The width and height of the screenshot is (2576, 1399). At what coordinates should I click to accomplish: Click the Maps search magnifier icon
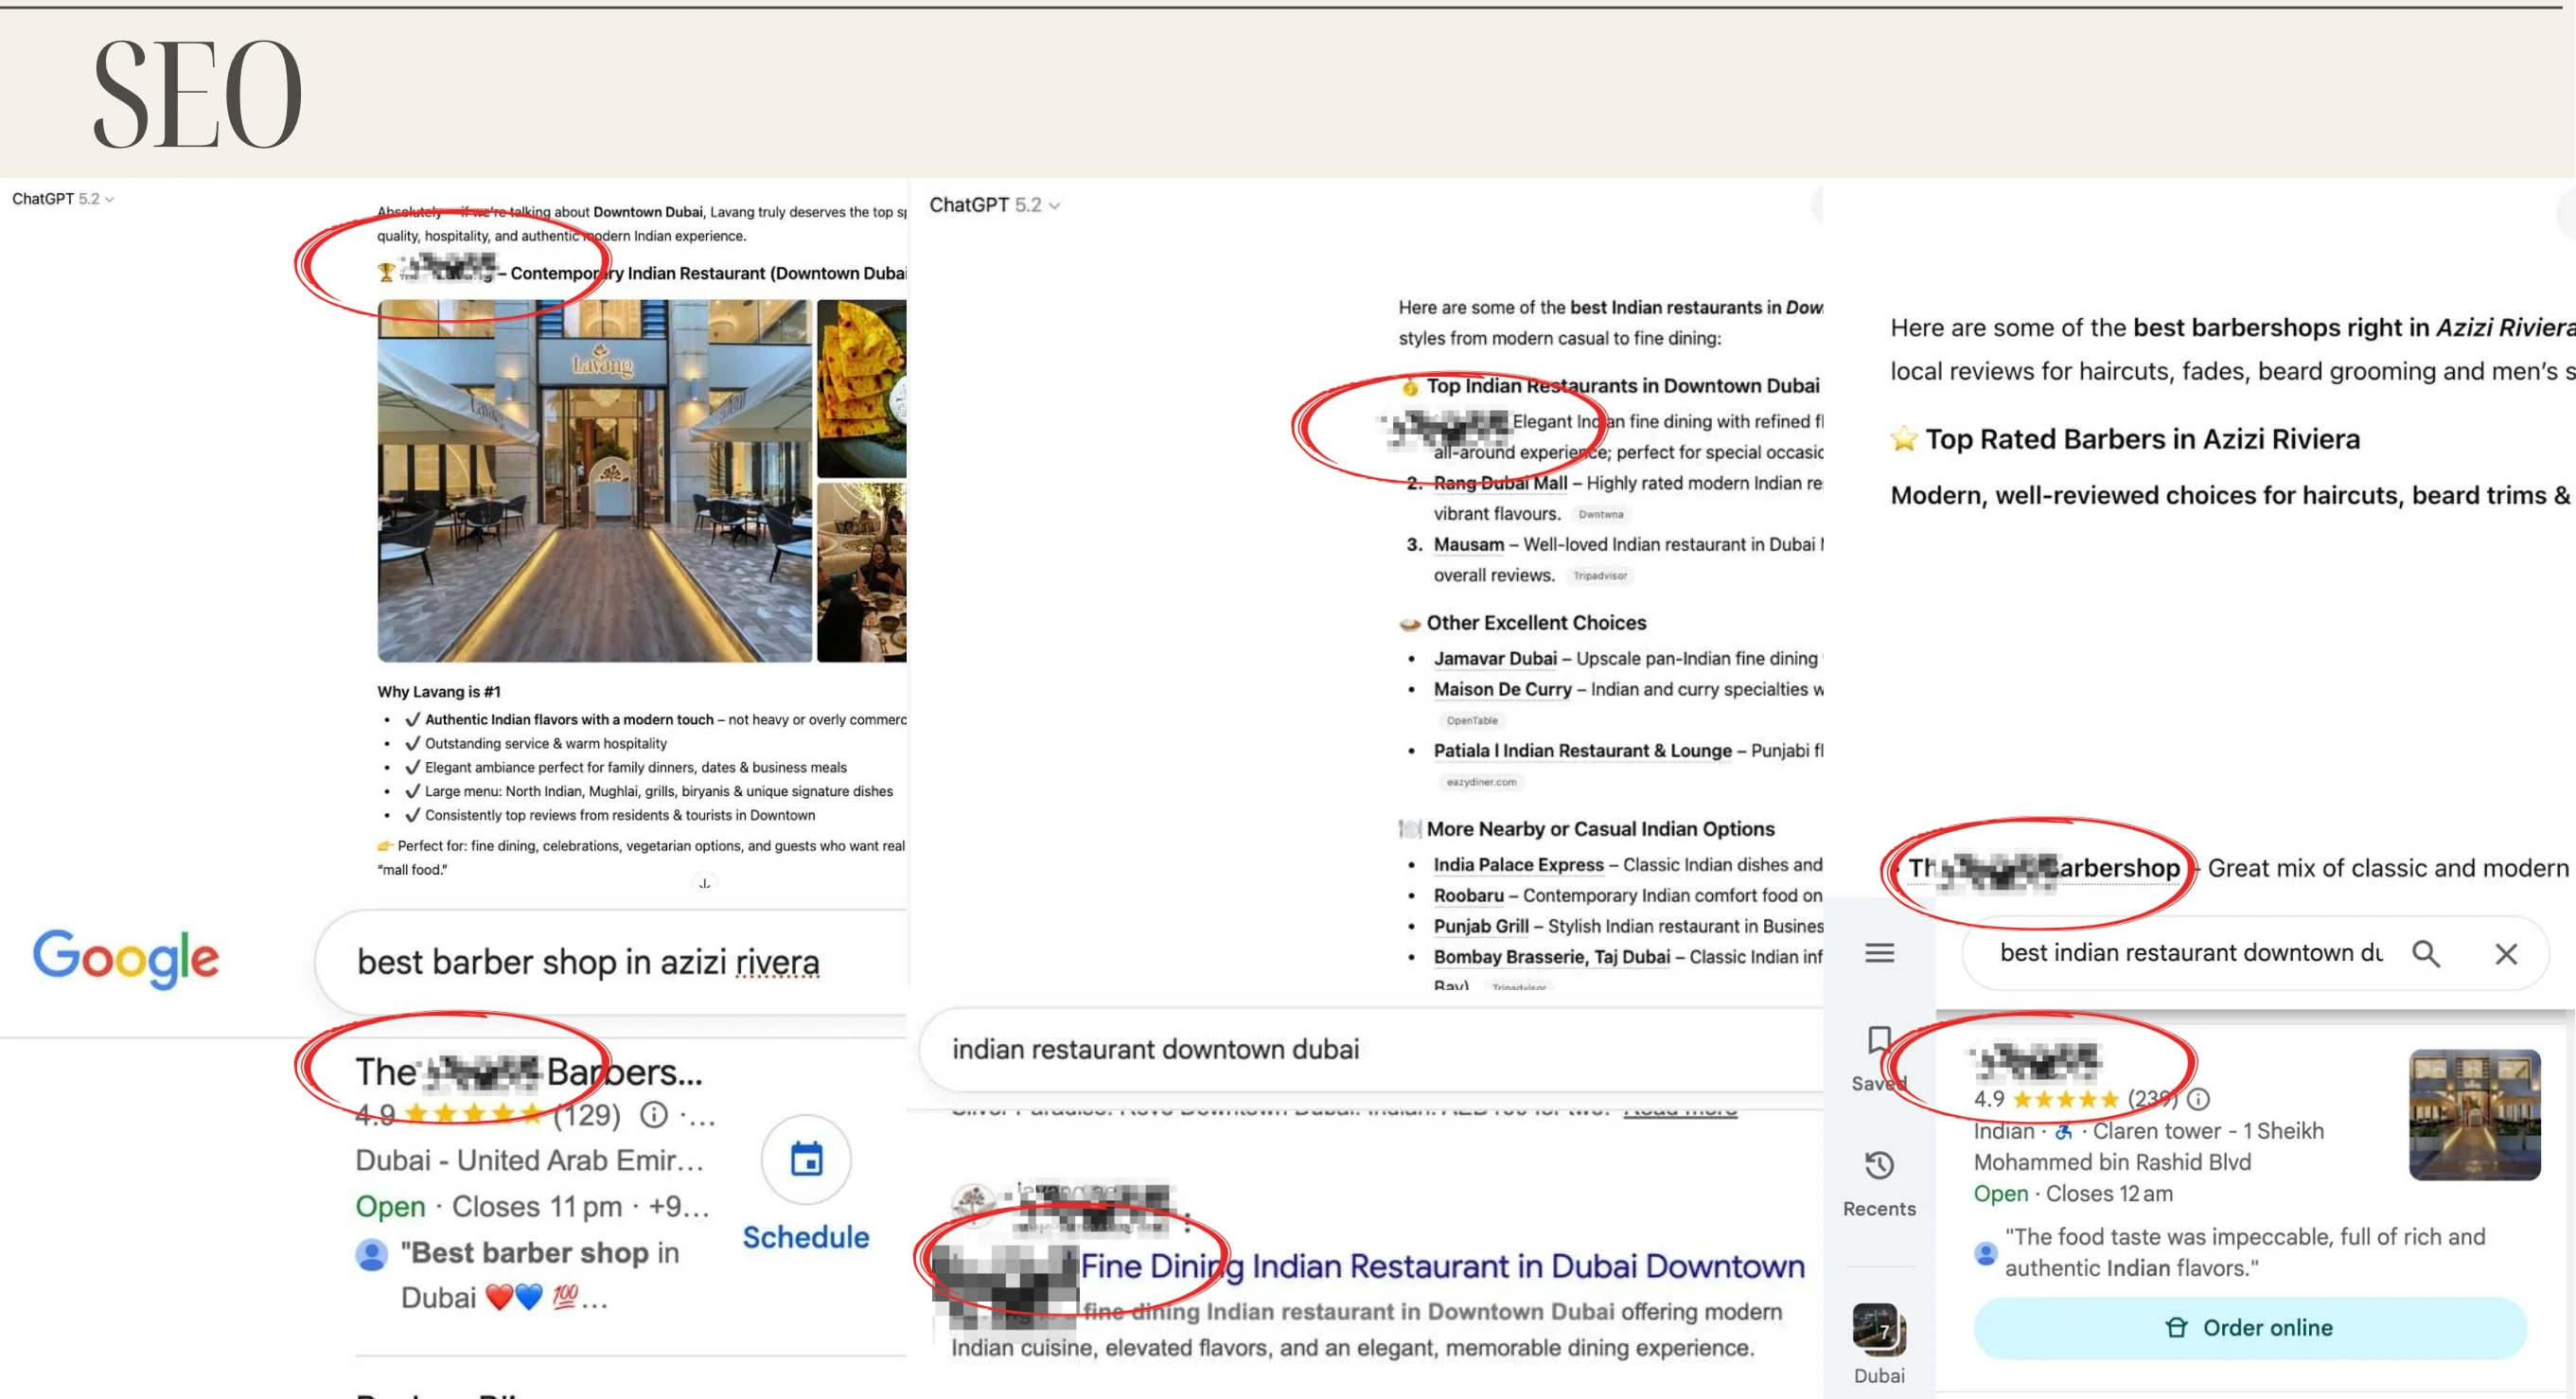[2426, 954]
